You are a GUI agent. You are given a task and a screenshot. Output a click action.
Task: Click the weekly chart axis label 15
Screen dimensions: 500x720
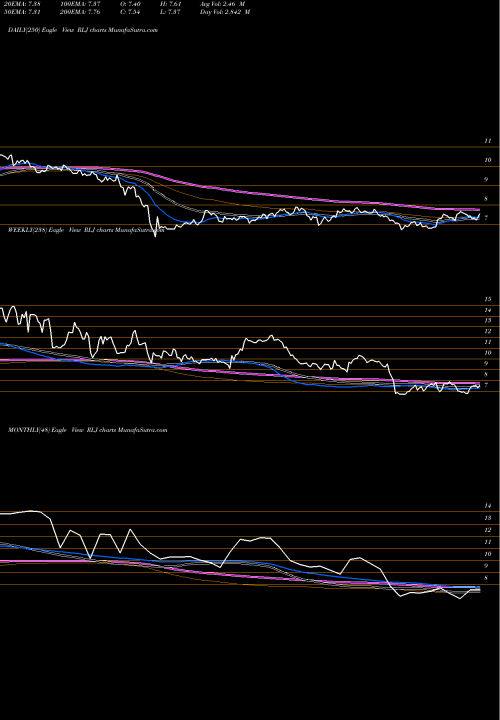click(488, 299)
